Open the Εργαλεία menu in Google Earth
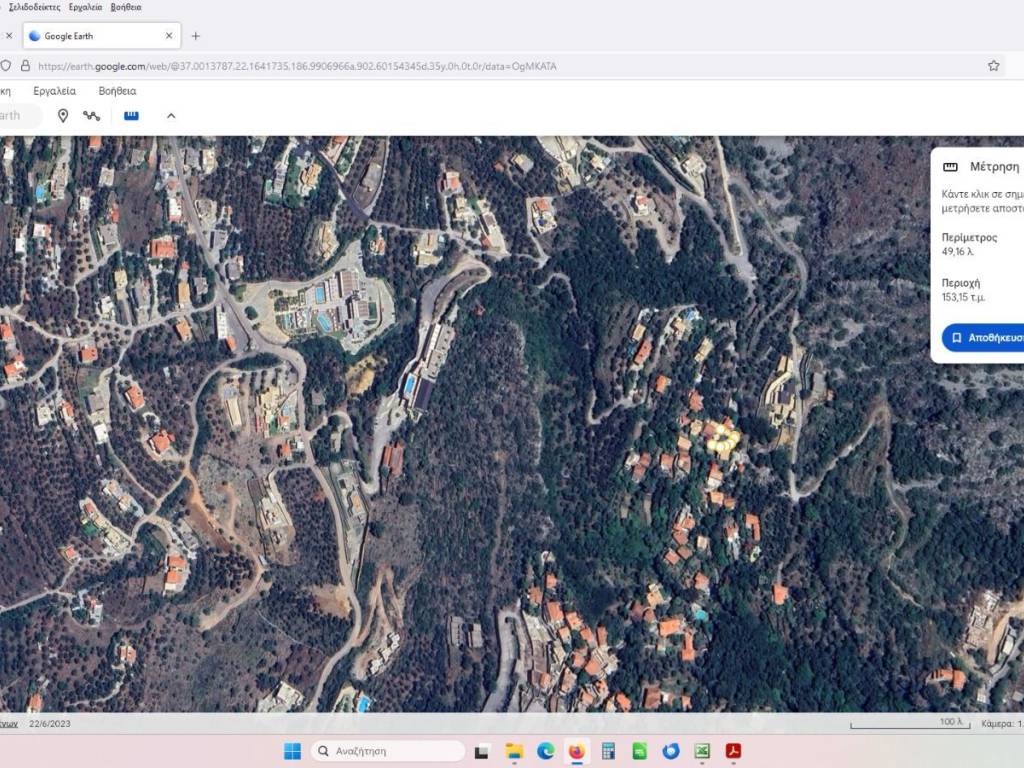 pos(55,91)
